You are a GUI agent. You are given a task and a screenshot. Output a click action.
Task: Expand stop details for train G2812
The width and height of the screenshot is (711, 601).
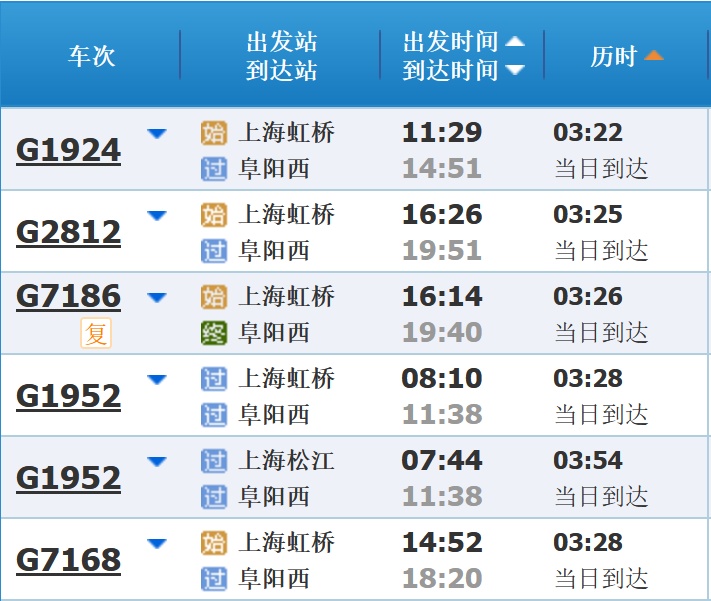157,215
